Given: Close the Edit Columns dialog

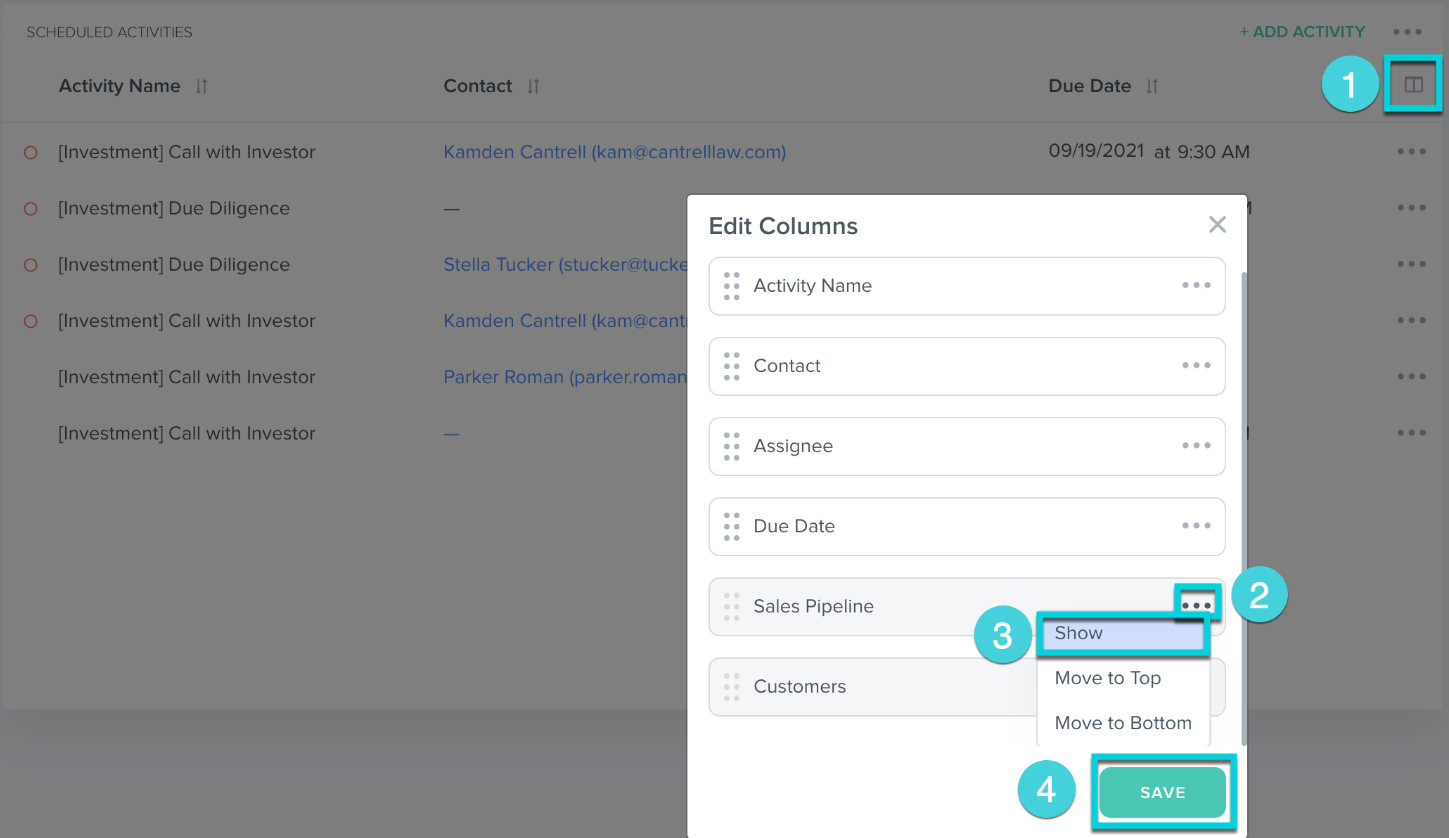Looking at the screenshot, I should click(x=1217, y=225).
